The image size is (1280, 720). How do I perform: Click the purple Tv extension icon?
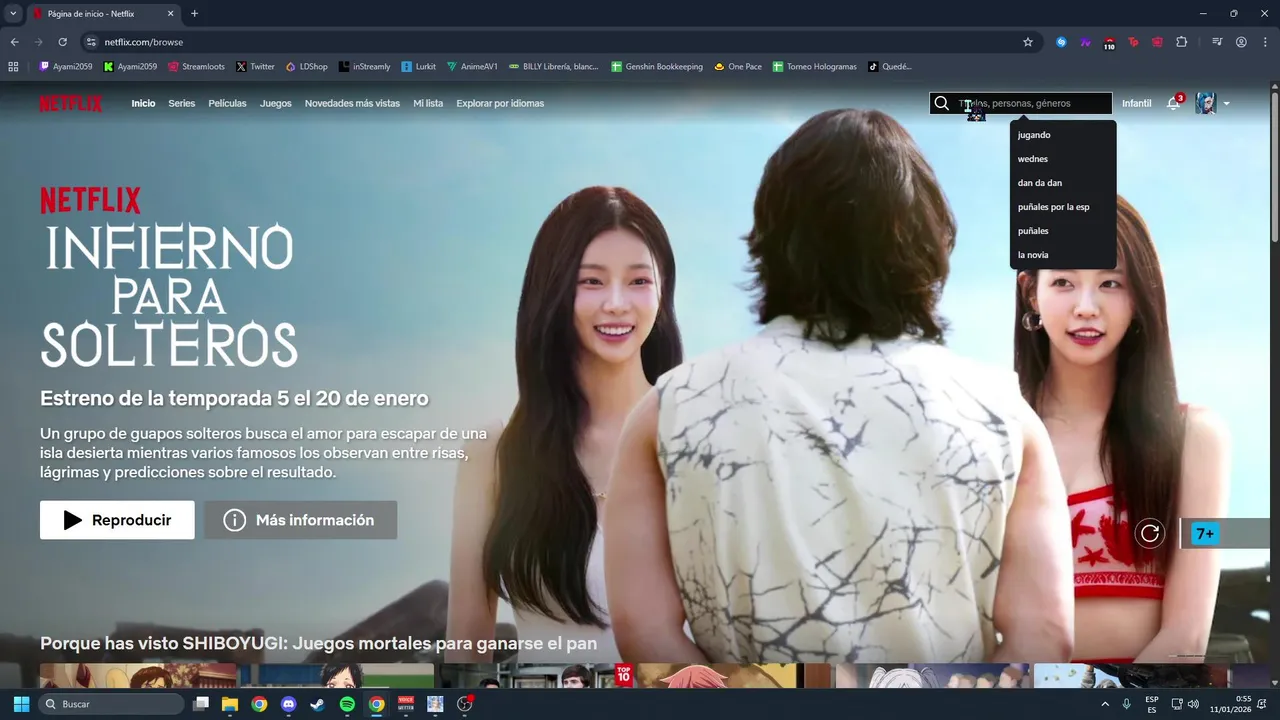[1085, 42]
